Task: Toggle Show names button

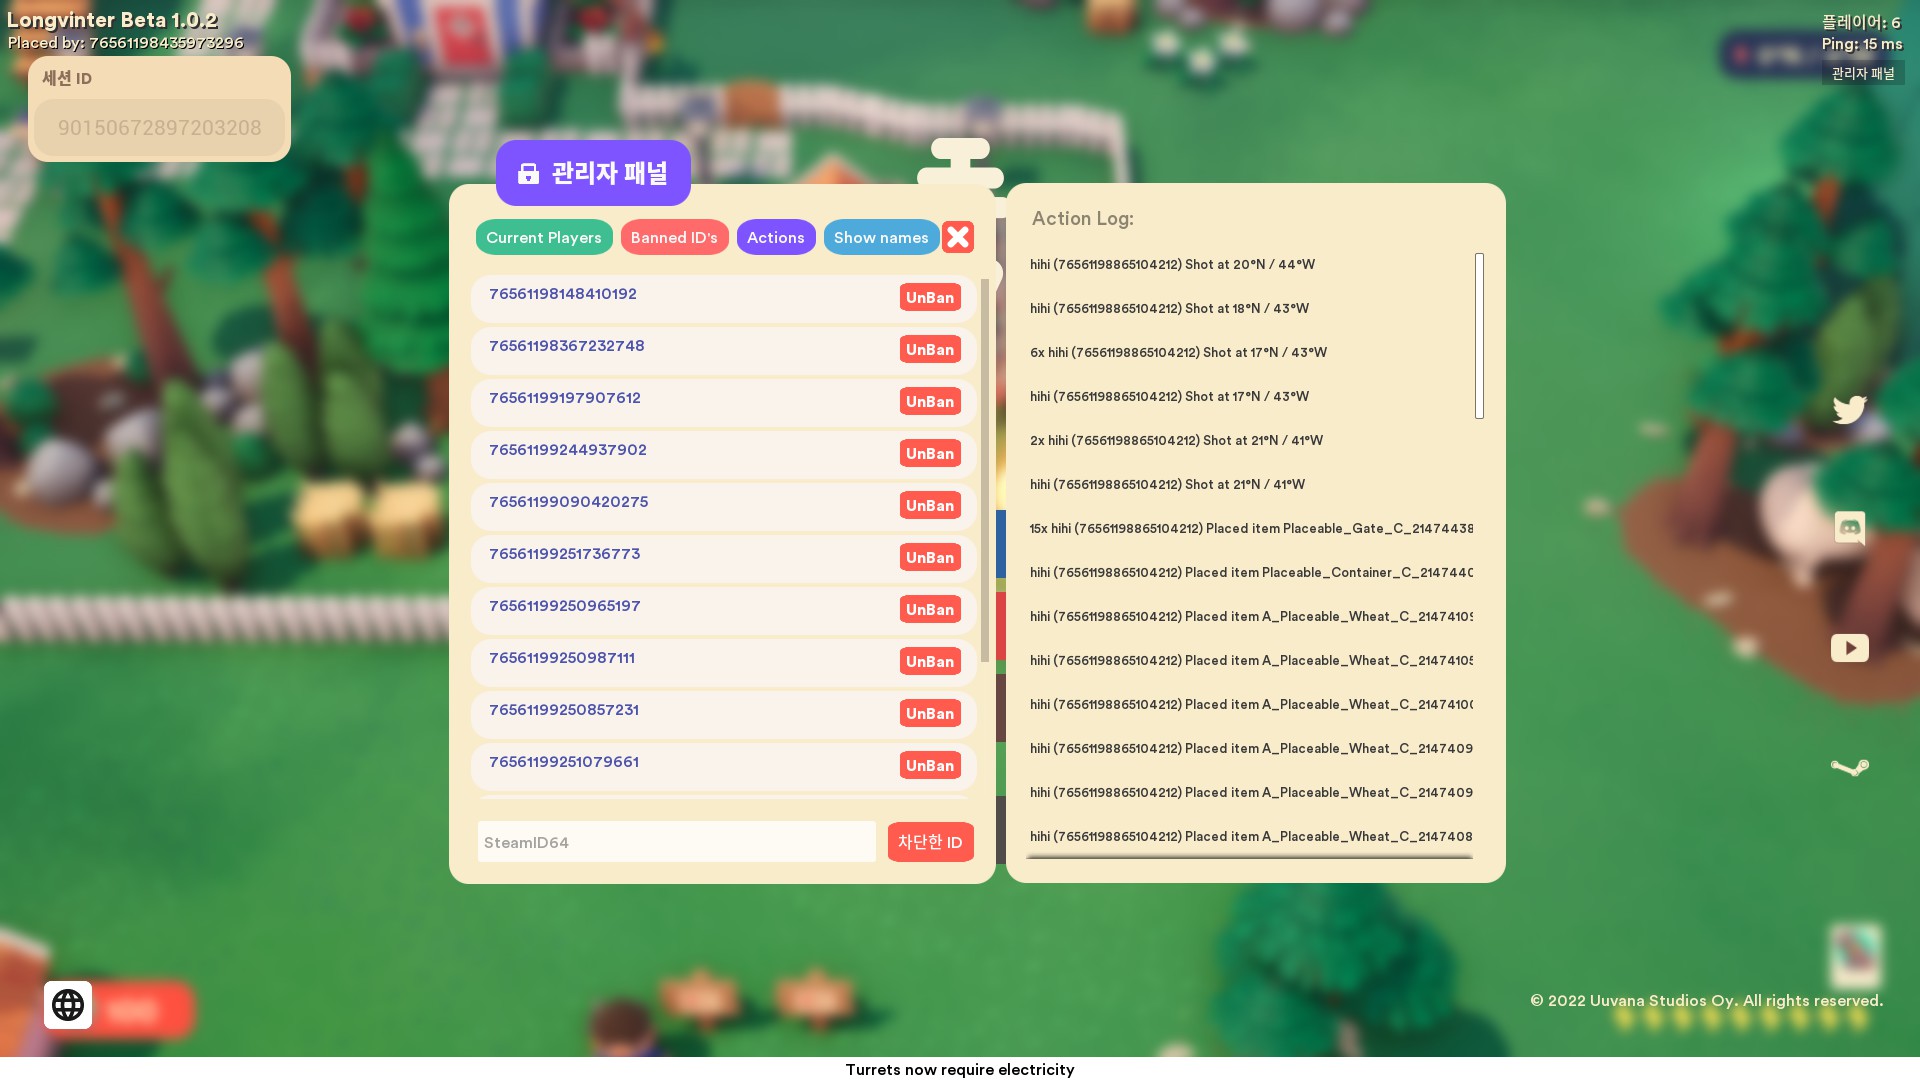Action: [x=880, y=238]
